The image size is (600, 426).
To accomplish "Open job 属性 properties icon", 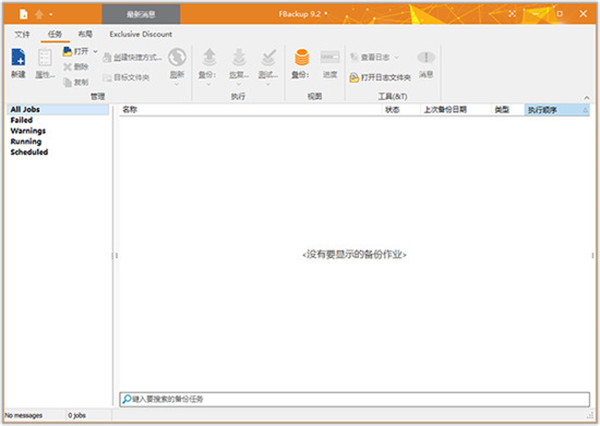I will click(45, 60).
